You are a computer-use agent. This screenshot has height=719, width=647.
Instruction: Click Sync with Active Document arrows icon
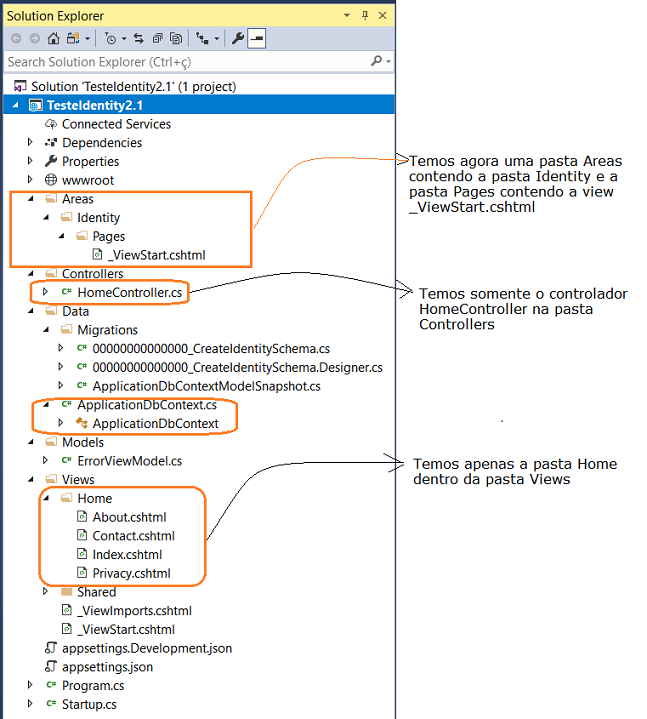(138, 39)
